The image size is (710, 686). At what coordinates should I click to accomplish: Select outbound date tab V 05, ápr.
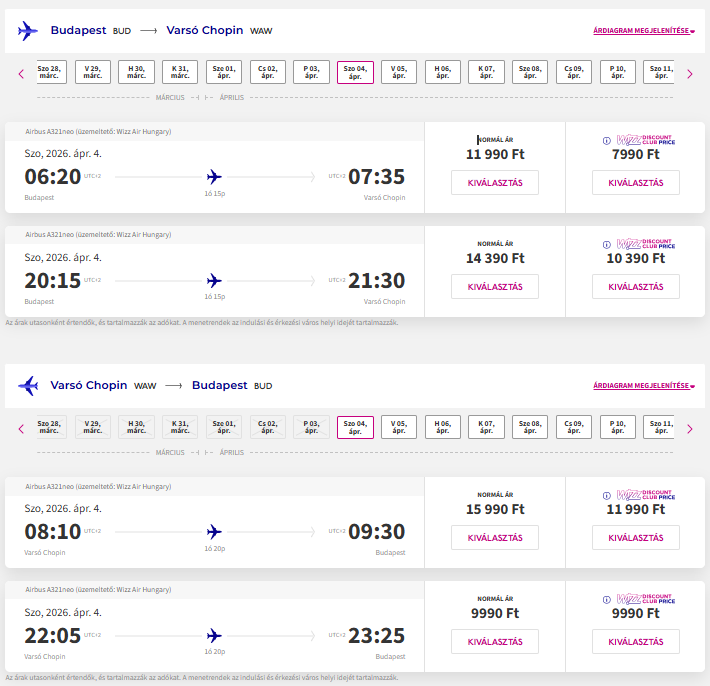399,72
